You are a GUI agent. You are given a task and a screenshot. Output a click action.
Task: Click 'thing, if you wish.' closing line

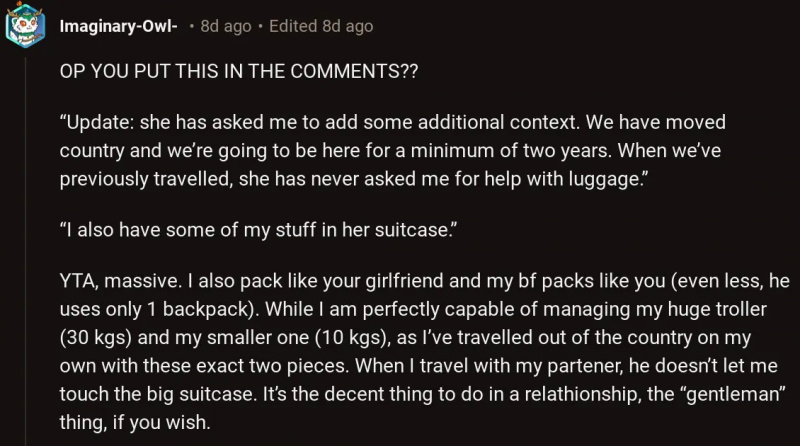coord(135,423)
